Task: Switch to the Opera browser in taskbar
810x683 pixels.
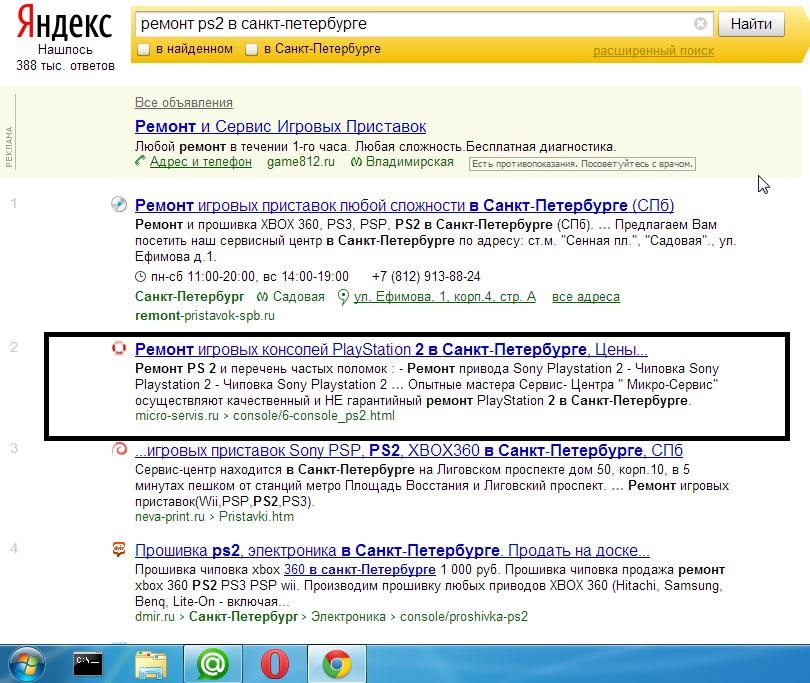Action: 274,664
